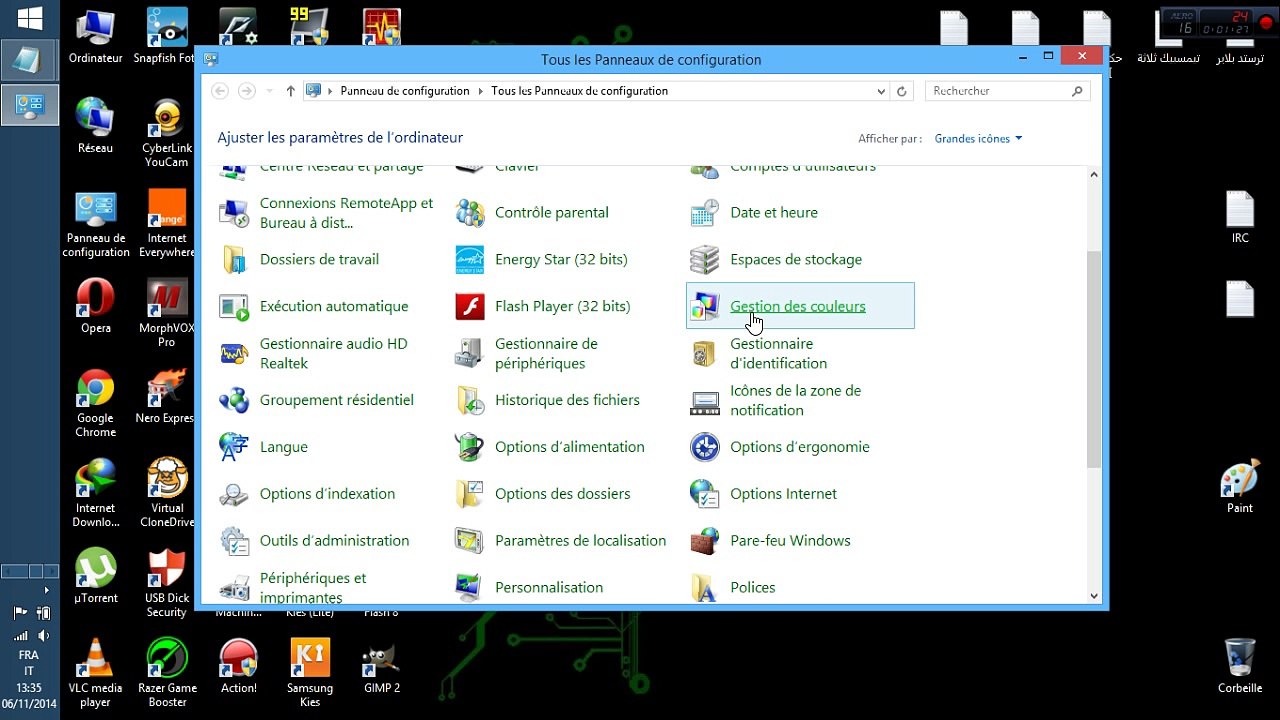Open Gestionnaire de périphériques icon

tap(470, 353)
